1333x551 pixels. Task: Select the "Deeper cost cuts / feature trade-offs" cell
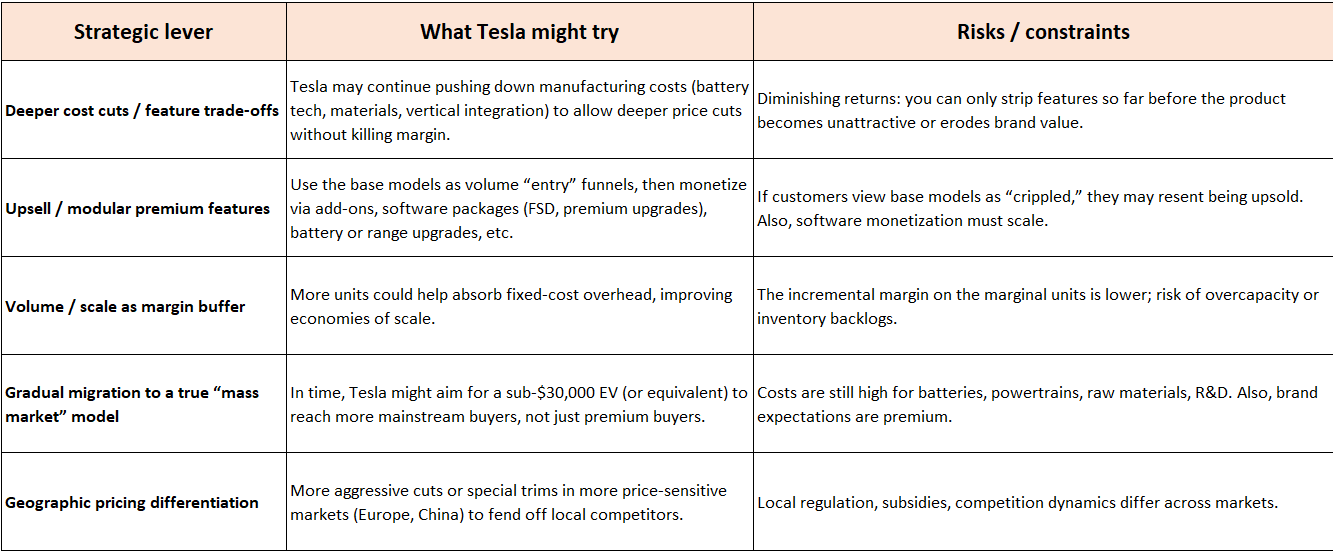point(143,111)
